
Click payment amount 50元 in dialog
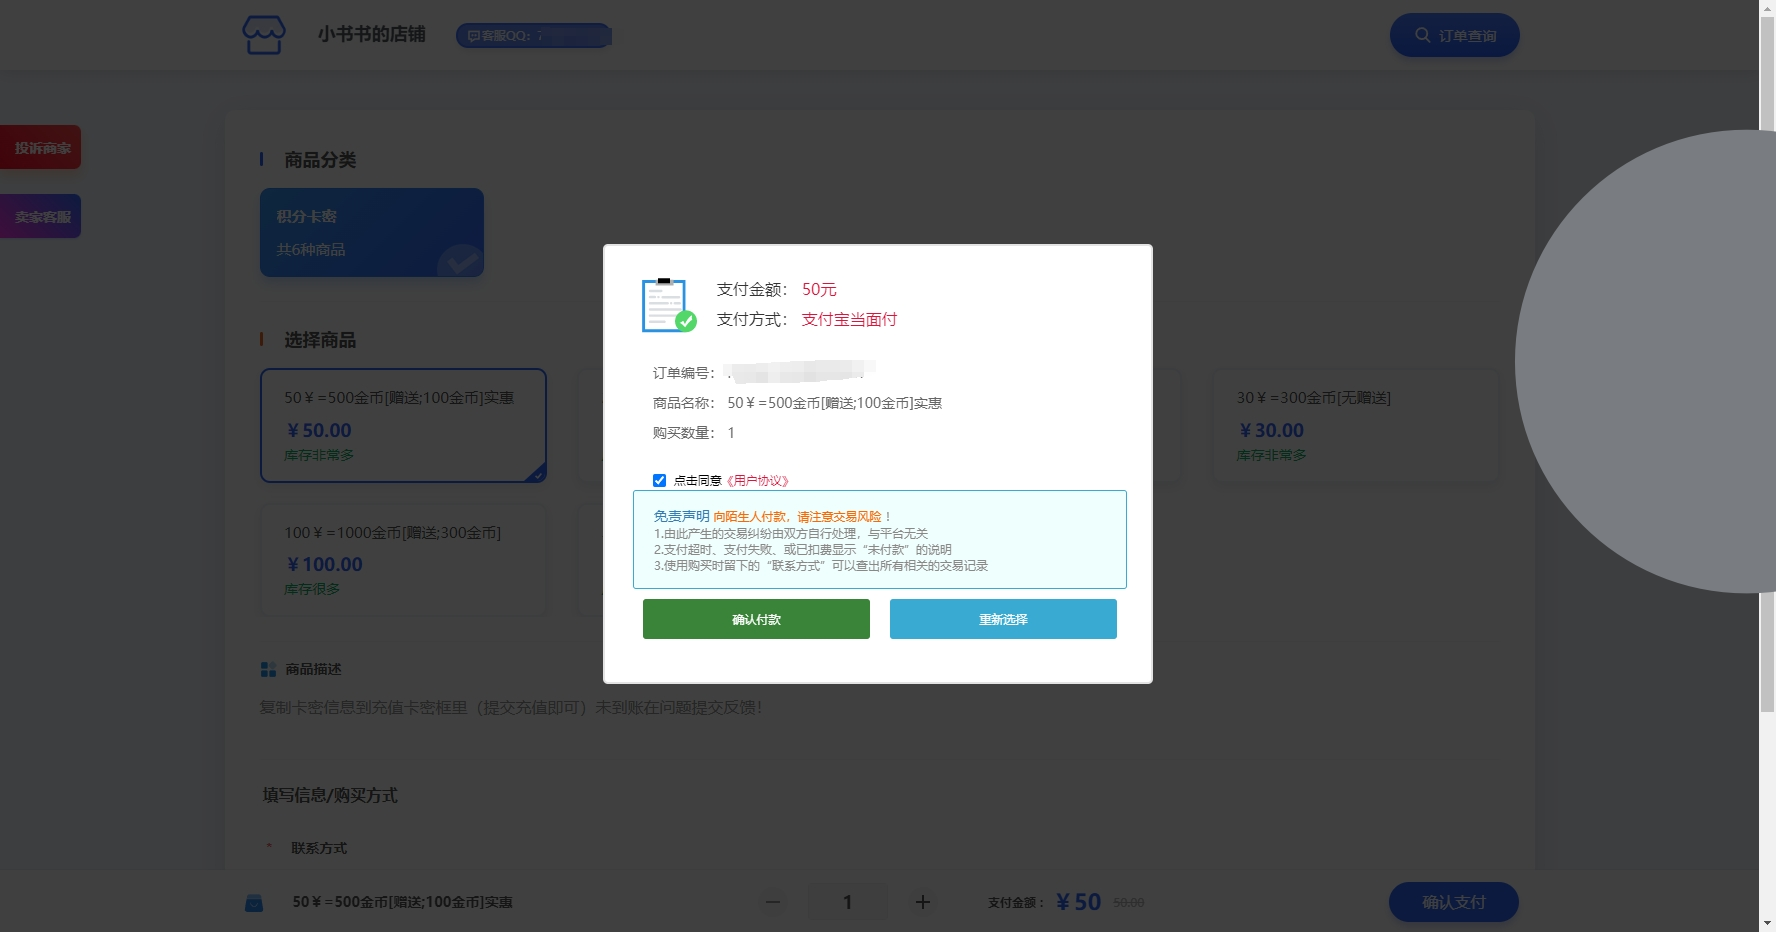tap(819, 289)
